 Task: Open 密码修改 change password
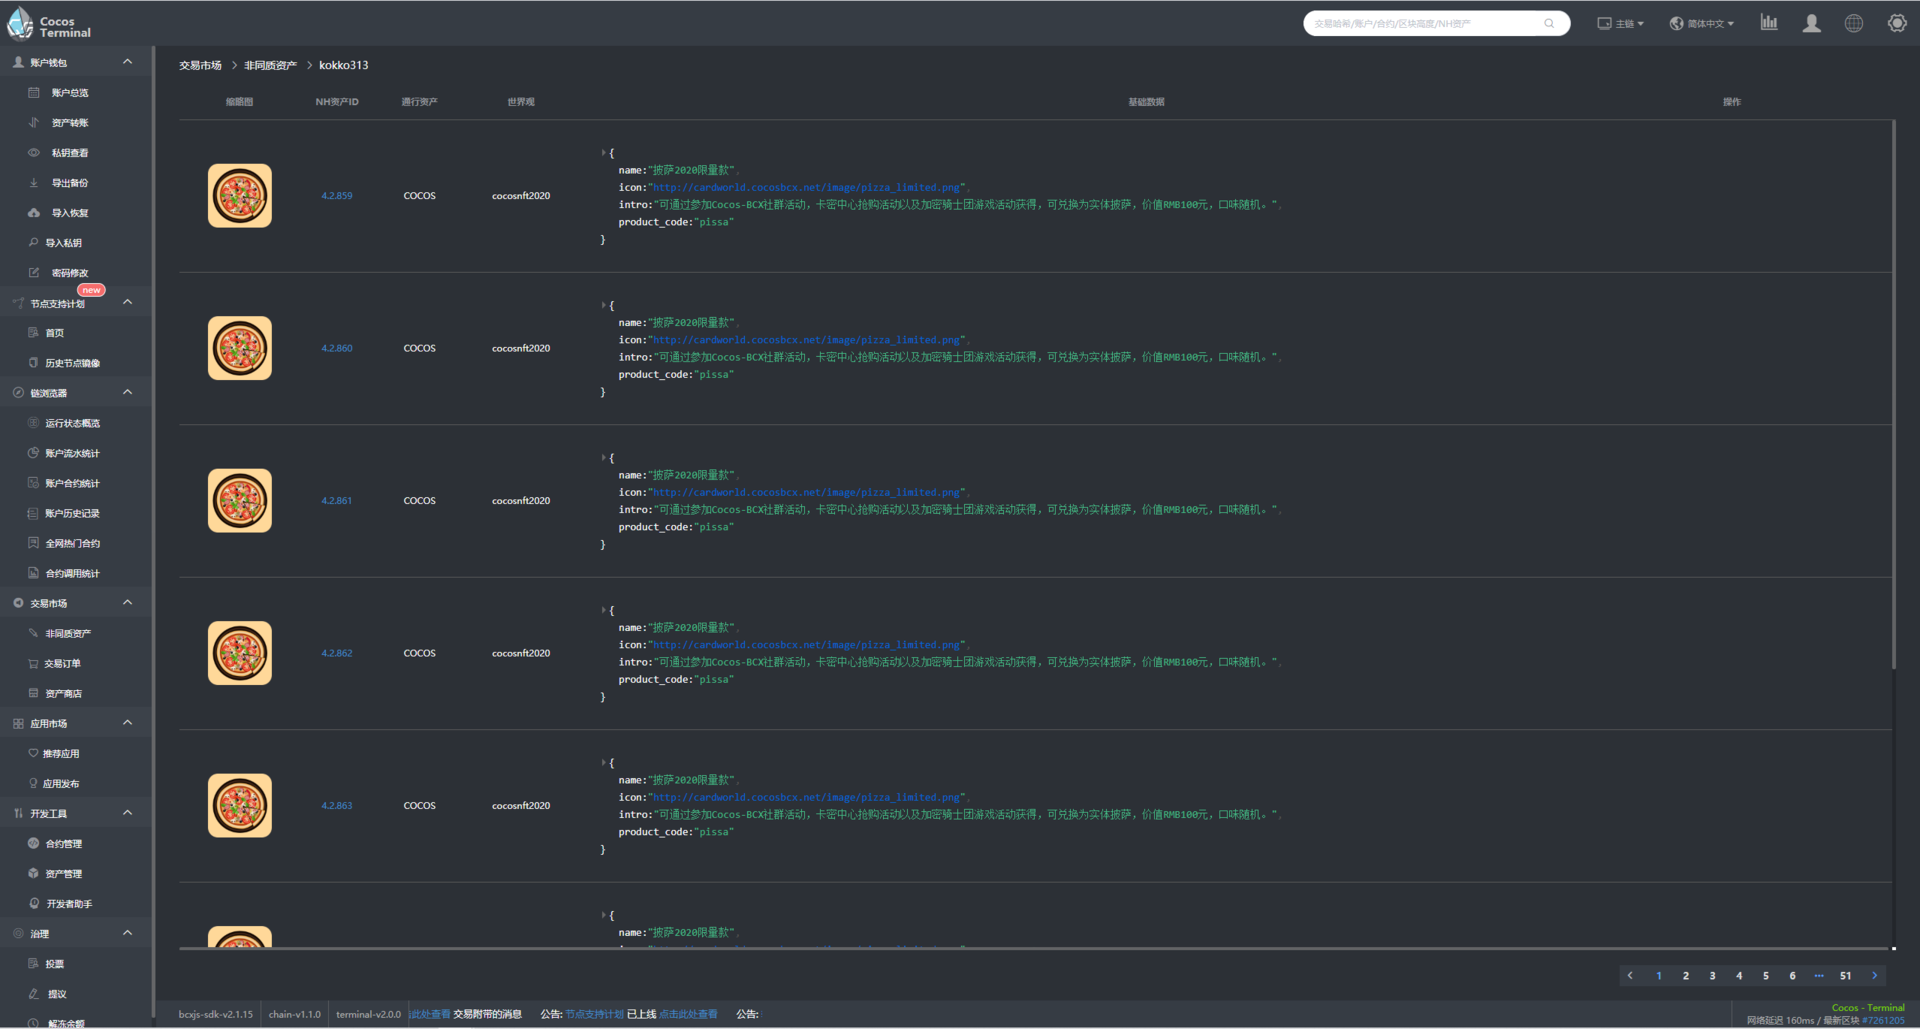[x=70, y=273]
